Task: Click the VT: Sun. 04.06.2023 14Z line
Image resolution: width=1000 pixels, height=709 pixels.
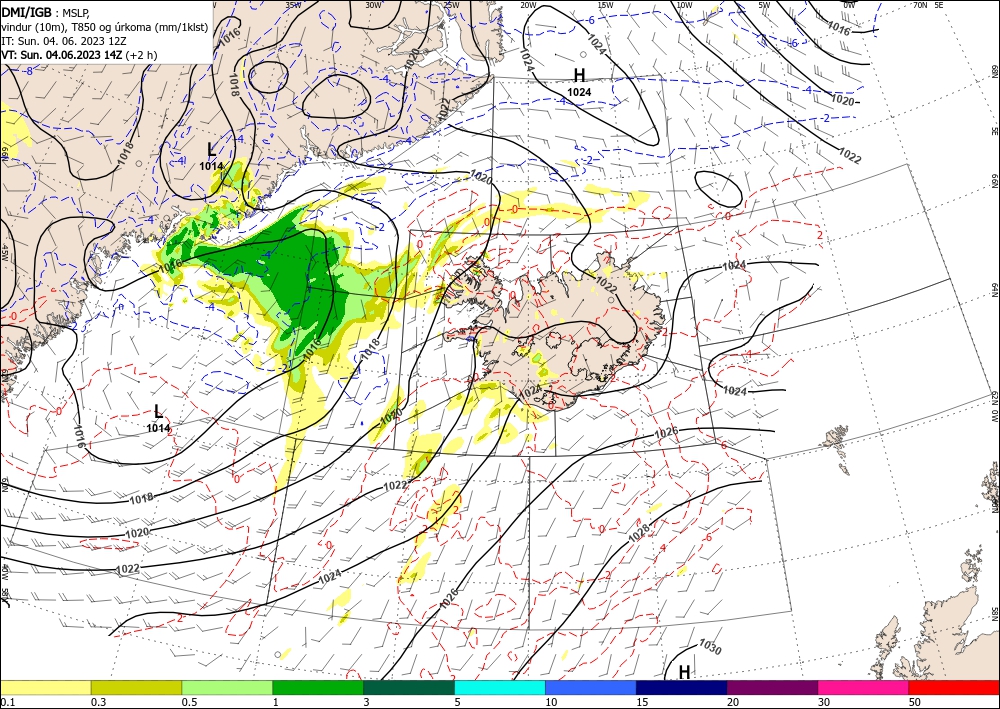Action: (x=80, y=55)
